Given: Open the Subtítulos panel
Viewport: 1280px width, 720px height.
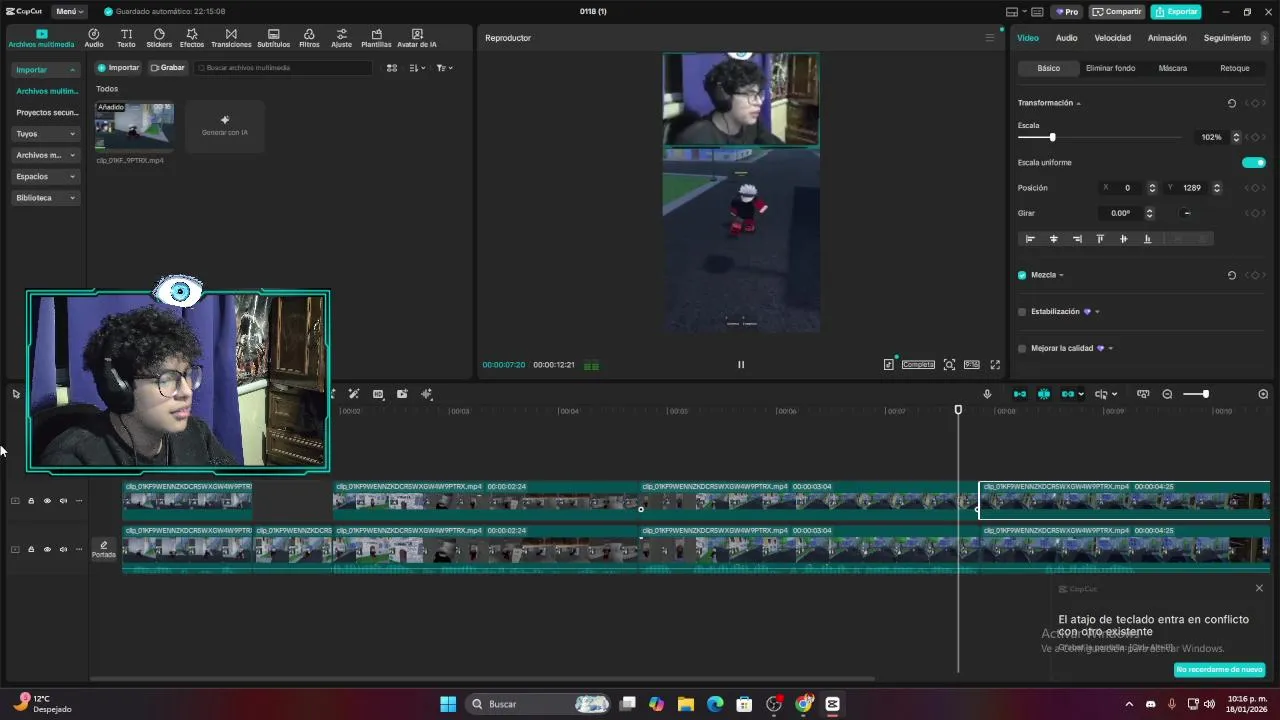Looking at the screenshot, I should coord(273,38).
